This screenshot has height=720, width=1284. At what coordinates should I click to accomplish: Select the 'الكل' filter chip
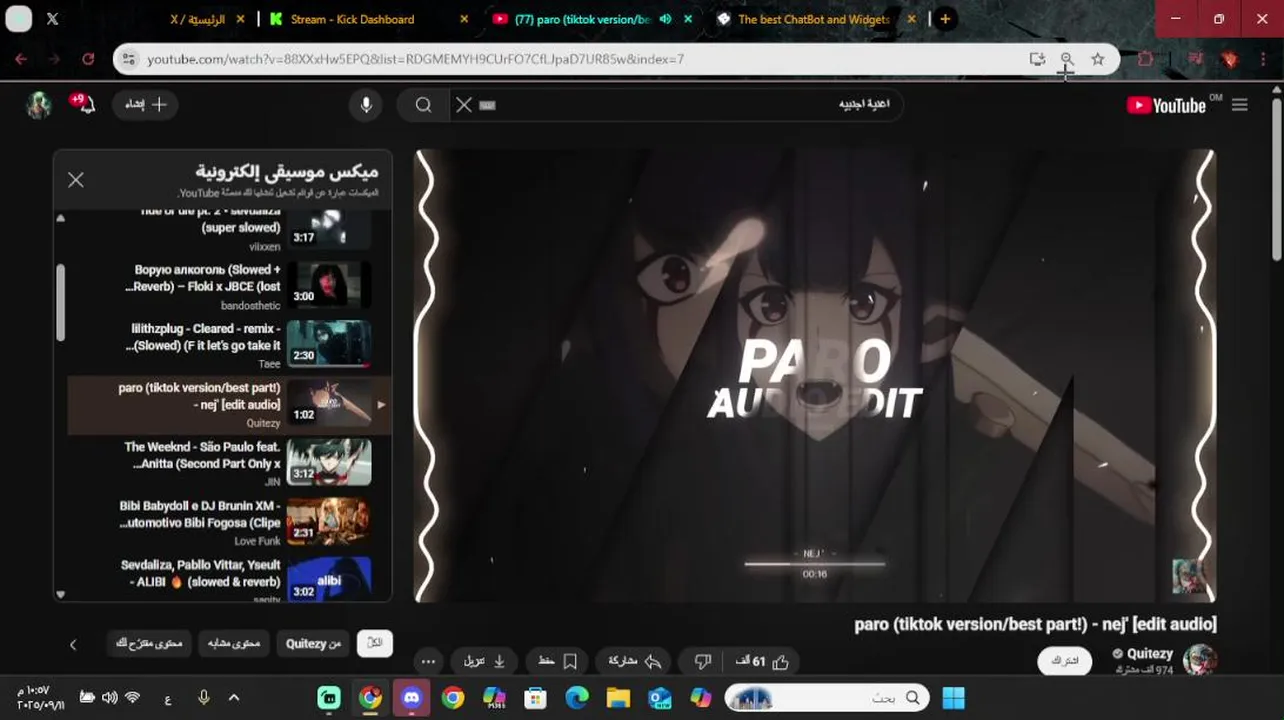[375, 643]
